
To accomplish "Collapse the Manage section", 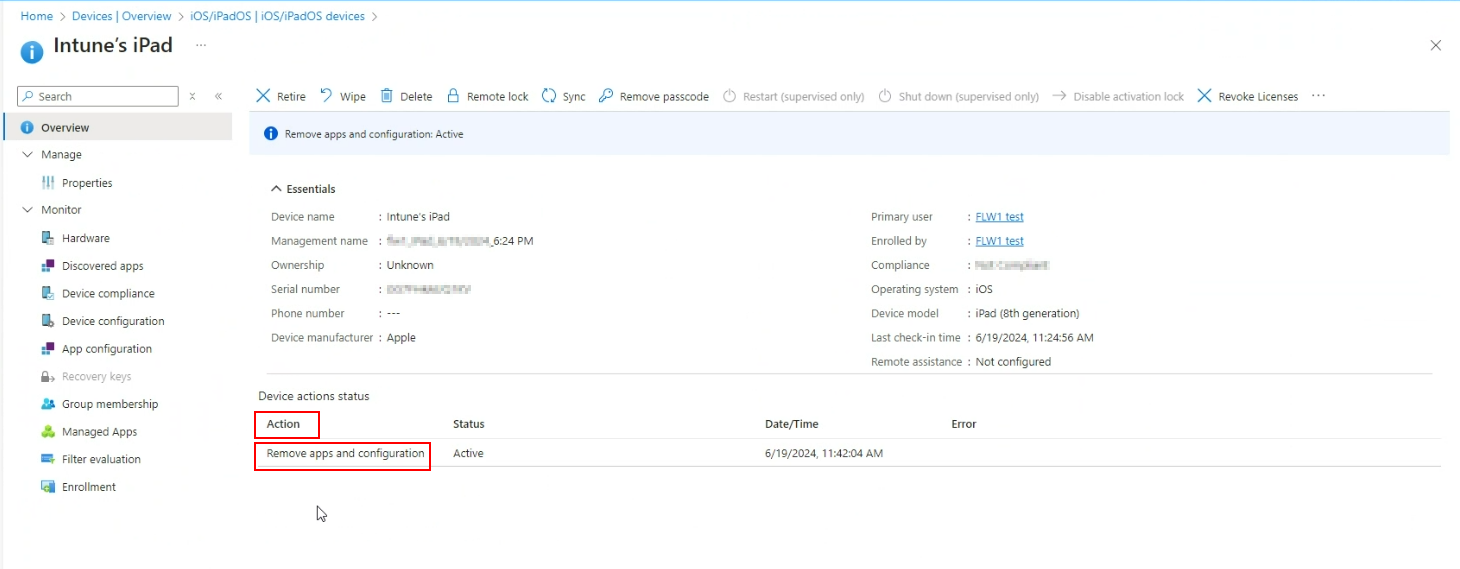I will point(27,155).
